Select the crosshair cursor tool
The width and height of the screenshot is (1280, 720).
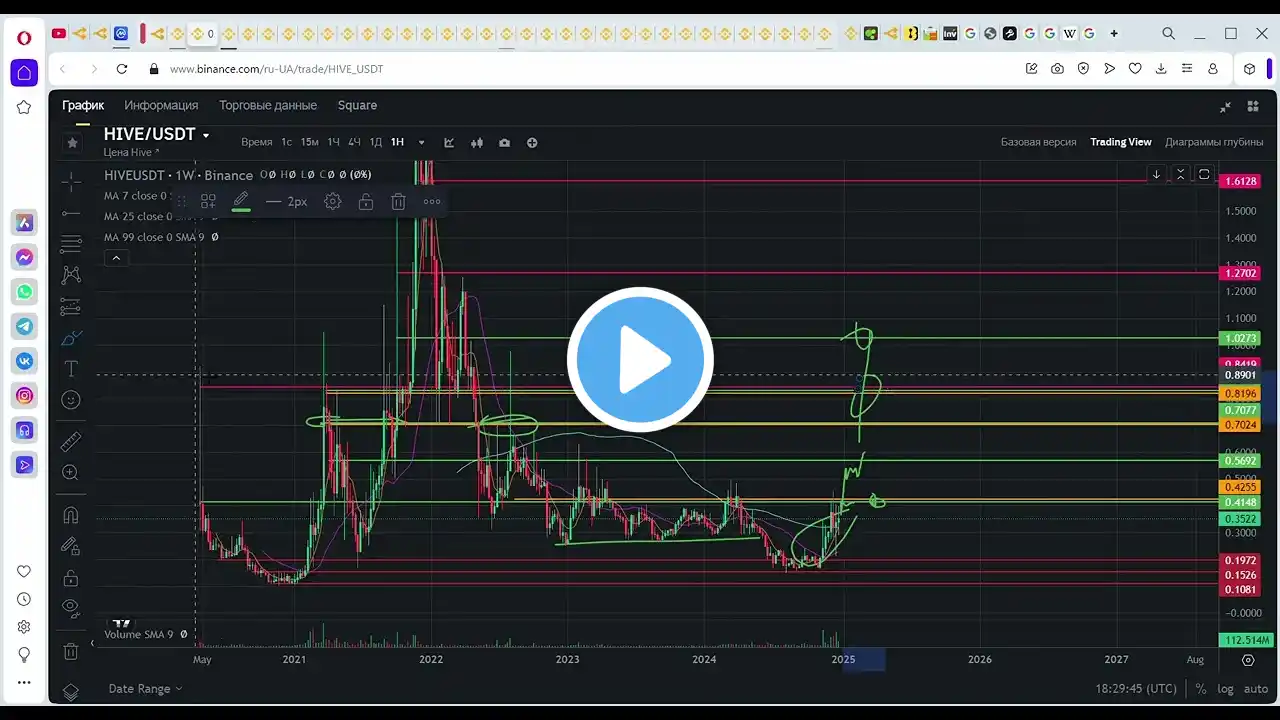tap(71, 181)
